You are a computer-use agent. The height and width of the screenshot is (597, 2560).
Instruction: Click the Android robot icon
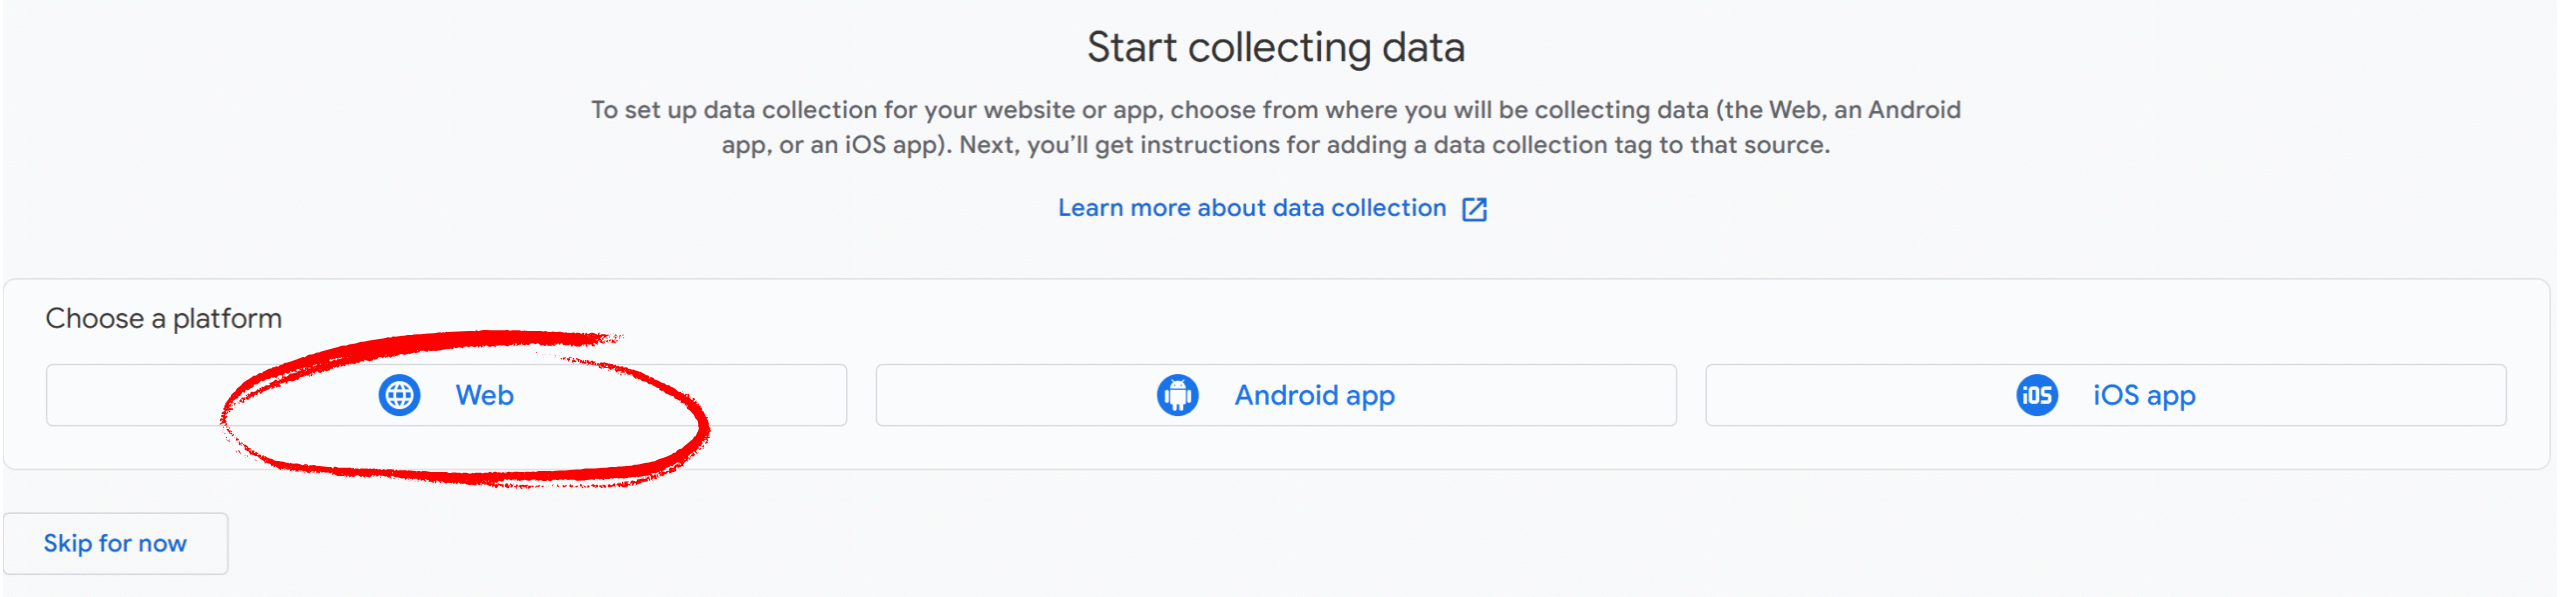pos(1177,395)
